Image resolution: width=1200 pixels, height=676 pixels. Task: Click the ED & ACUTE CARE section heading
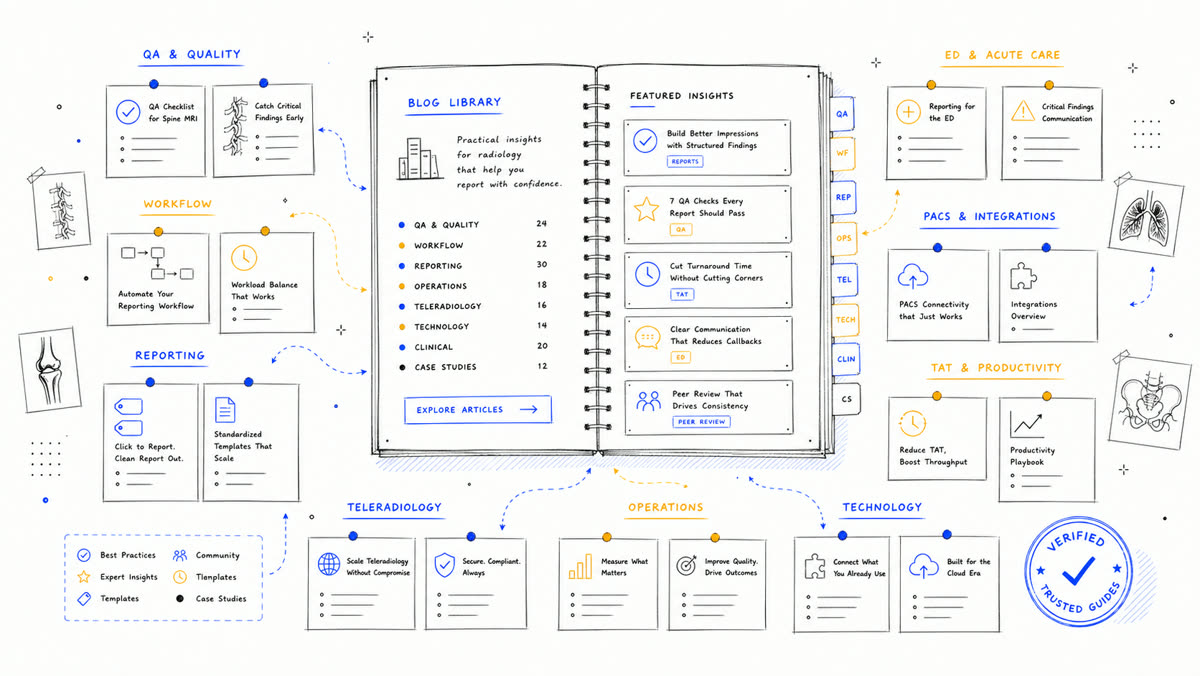point(1002,55)
